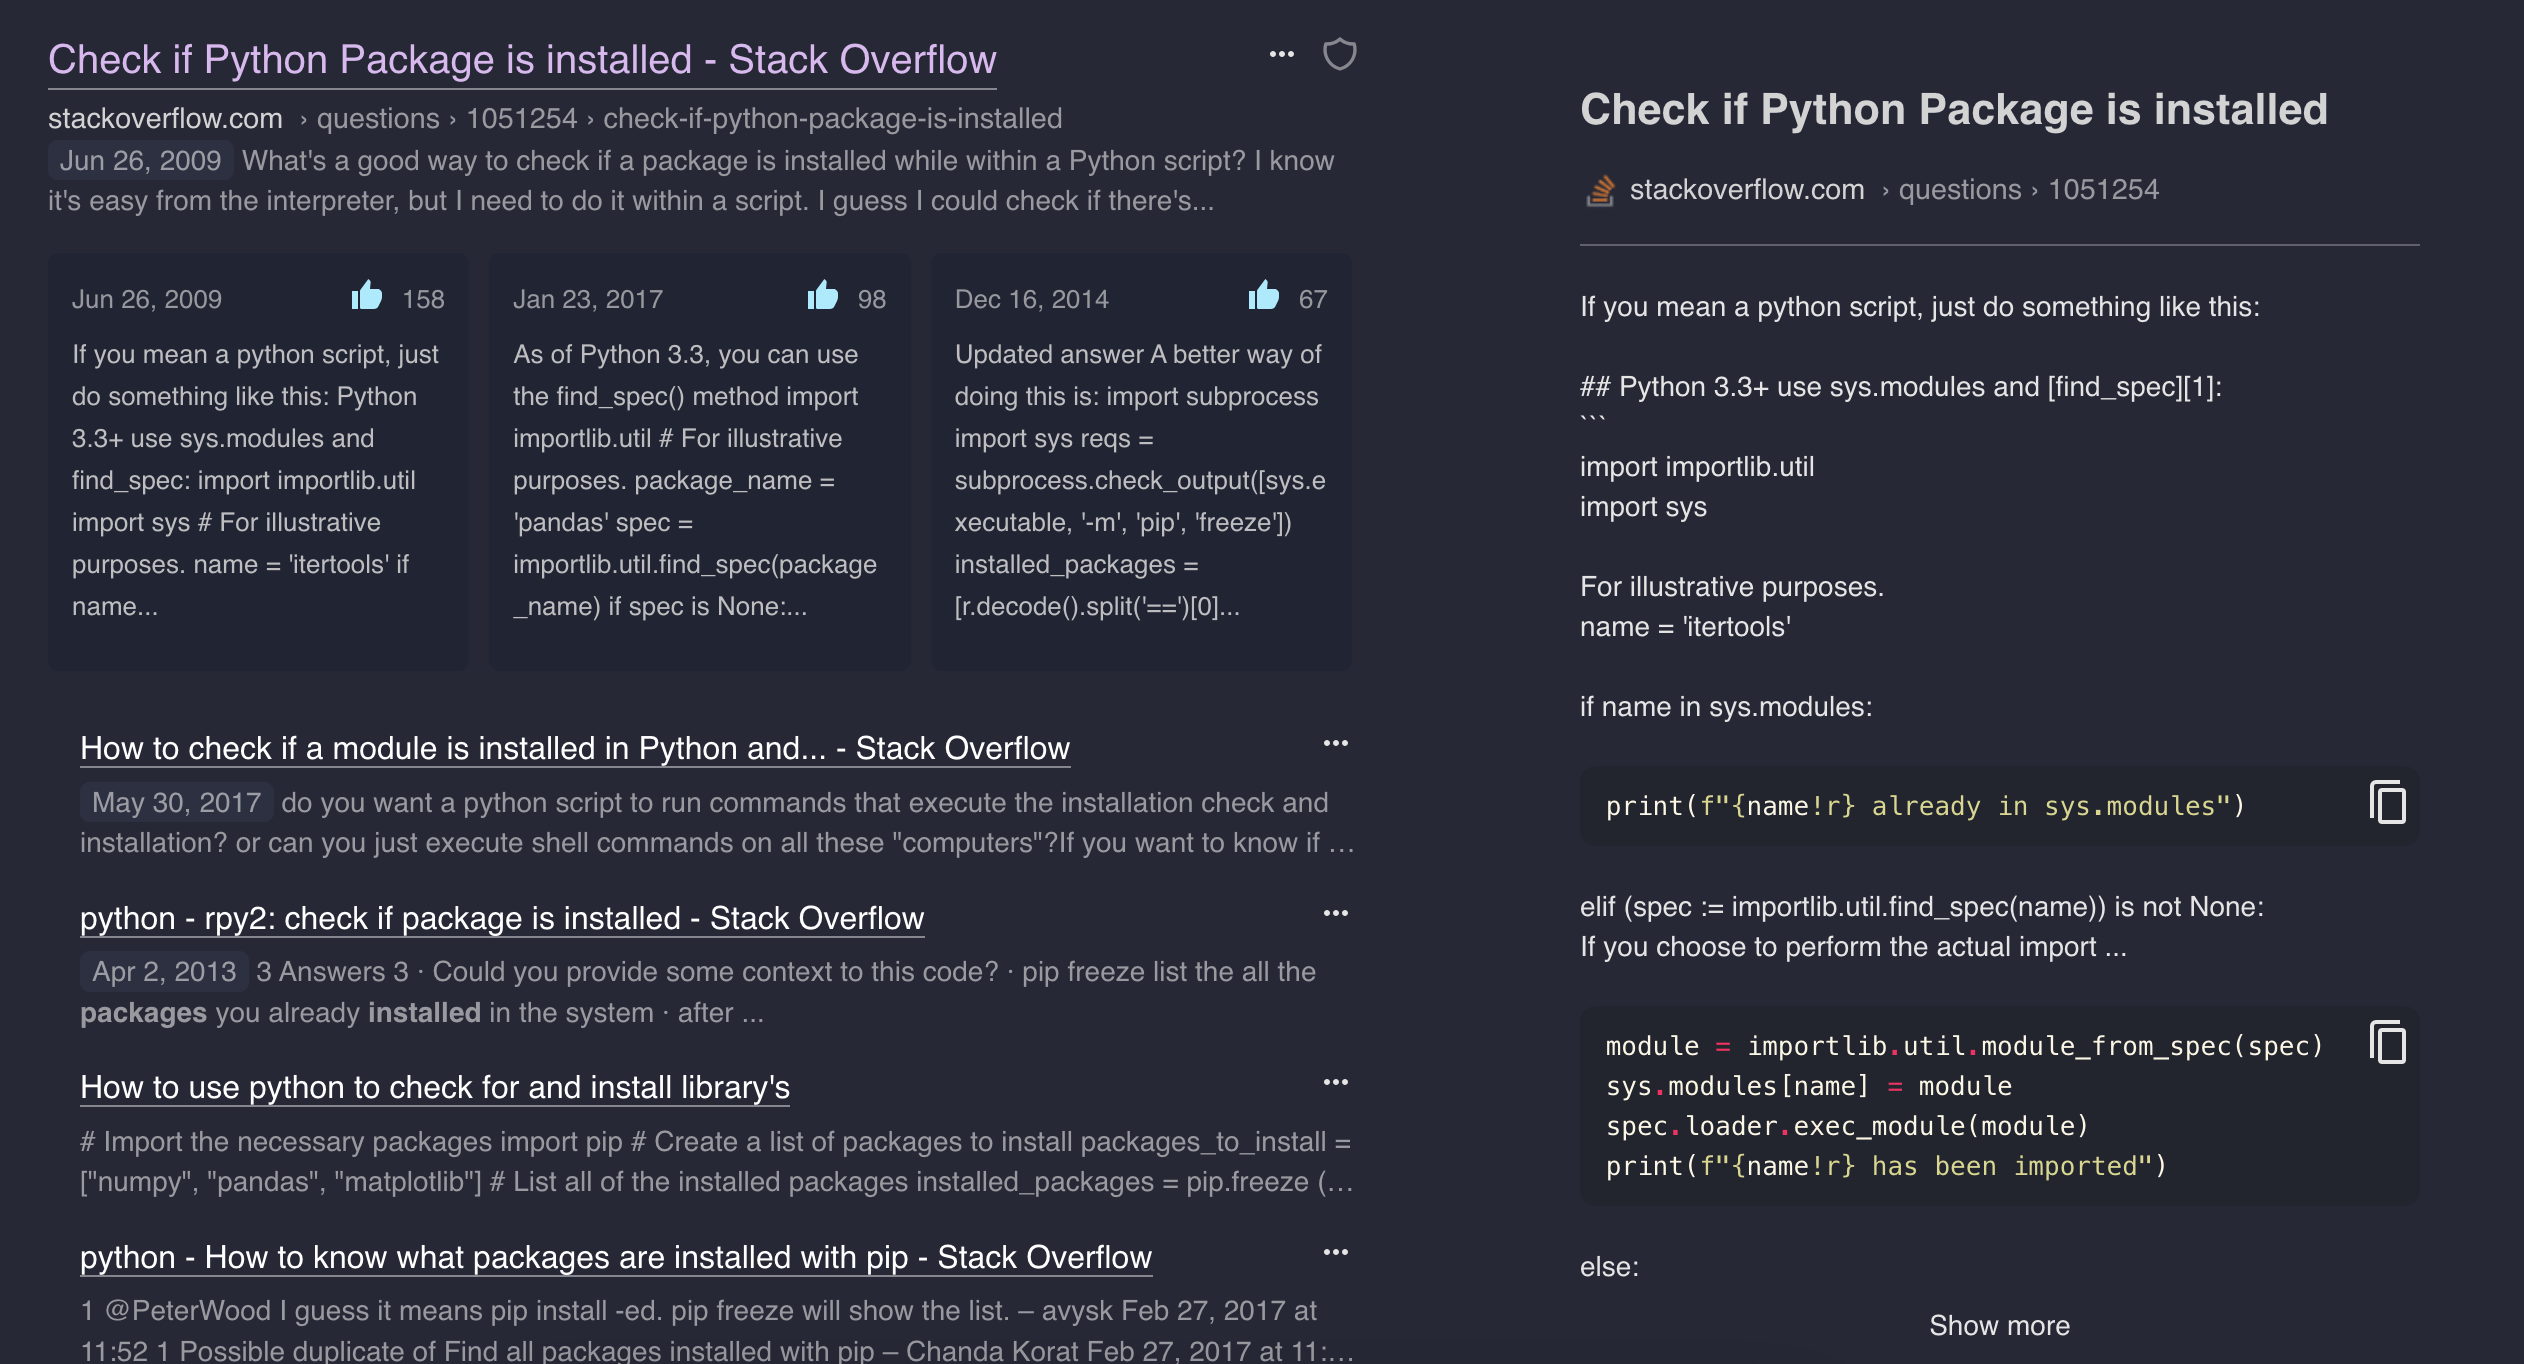Open 'How to know what packages' pip link
This screenshot has height=1364, width=2524.
616,1257
